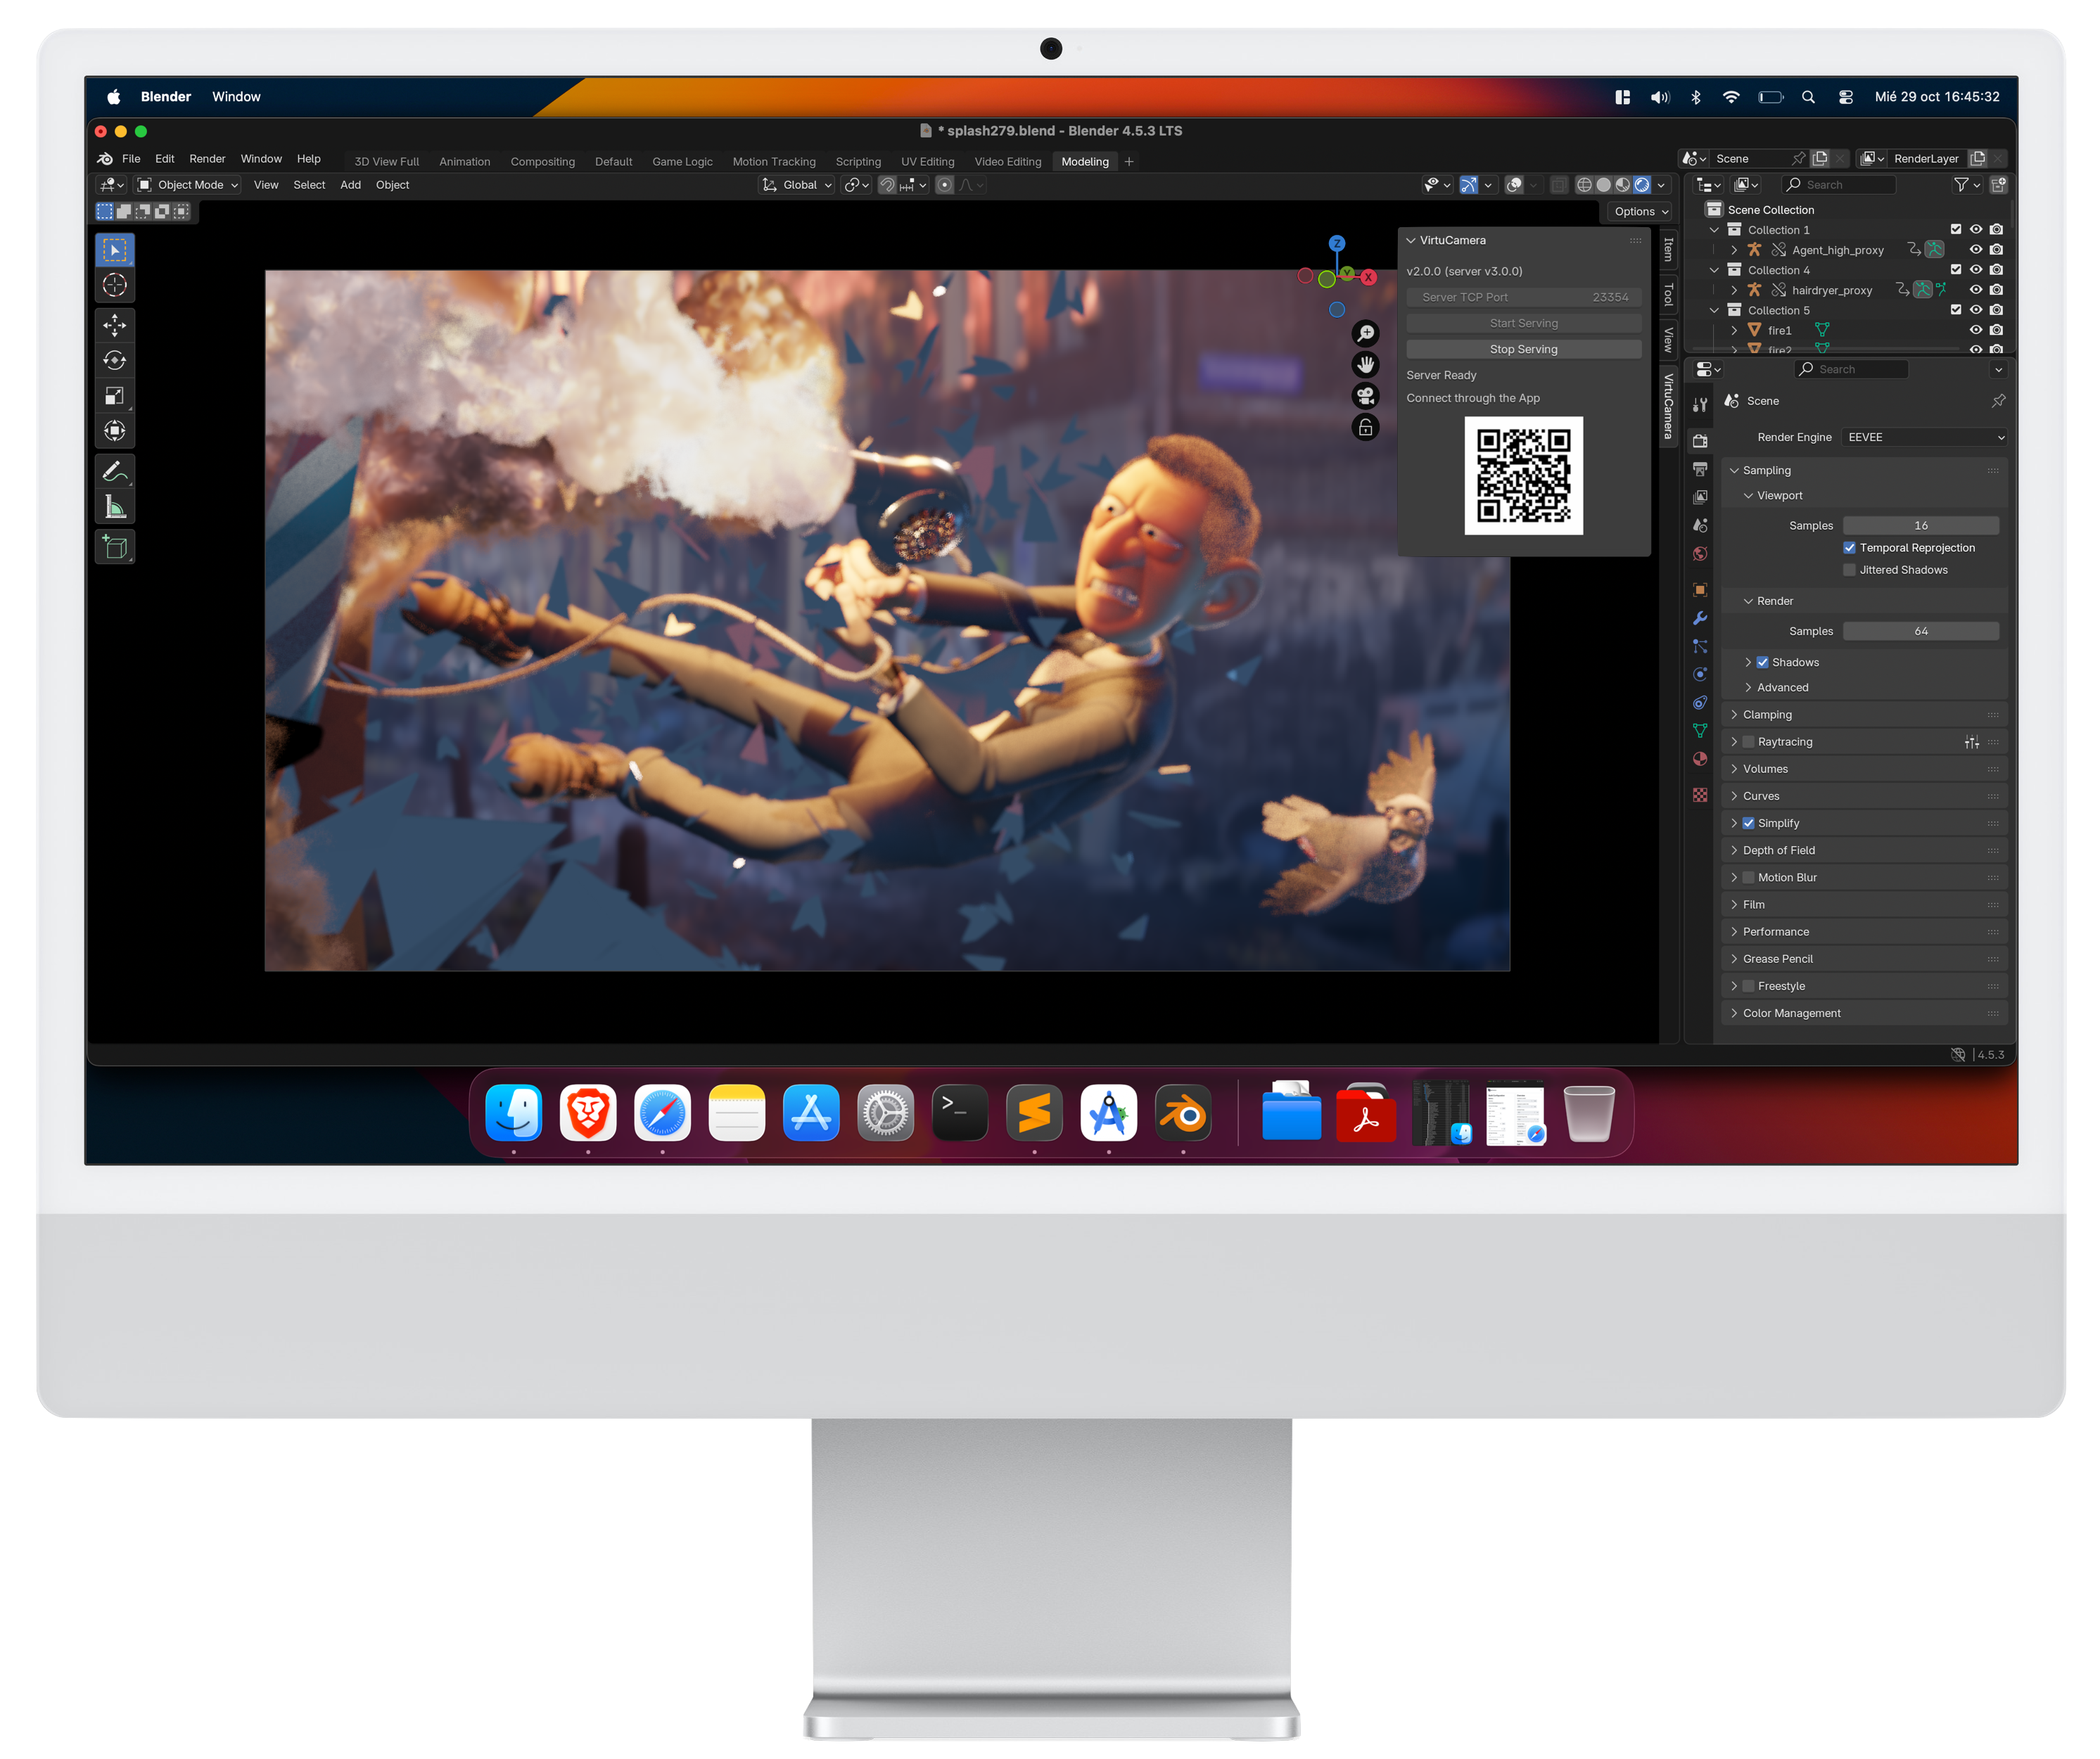The width and height of the screenshot is (2100, 1759).
Task: Select the Measure tool
Action: [115, 507]
